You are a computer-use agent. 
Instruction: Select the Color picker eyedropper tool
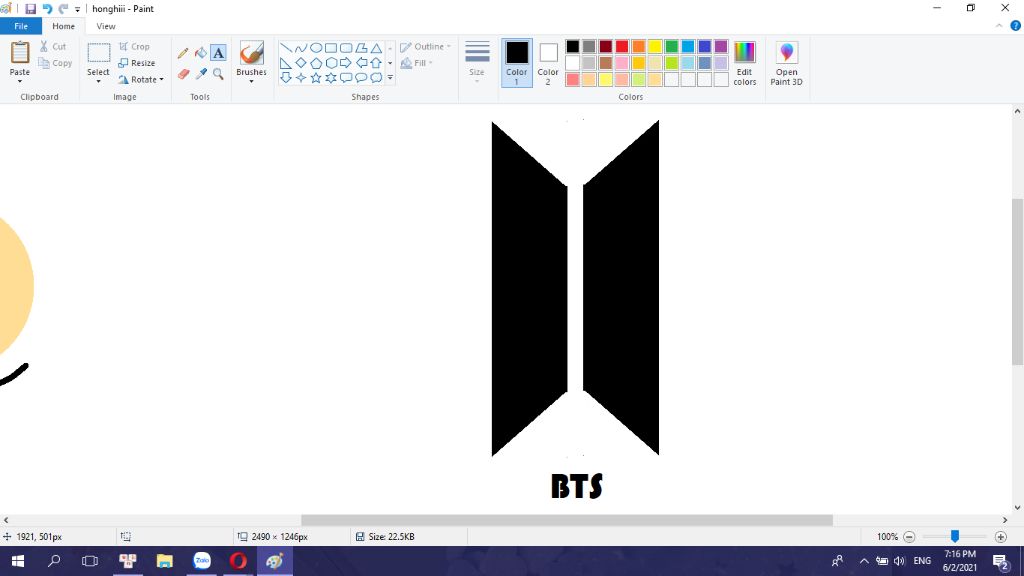coord(200,74)
